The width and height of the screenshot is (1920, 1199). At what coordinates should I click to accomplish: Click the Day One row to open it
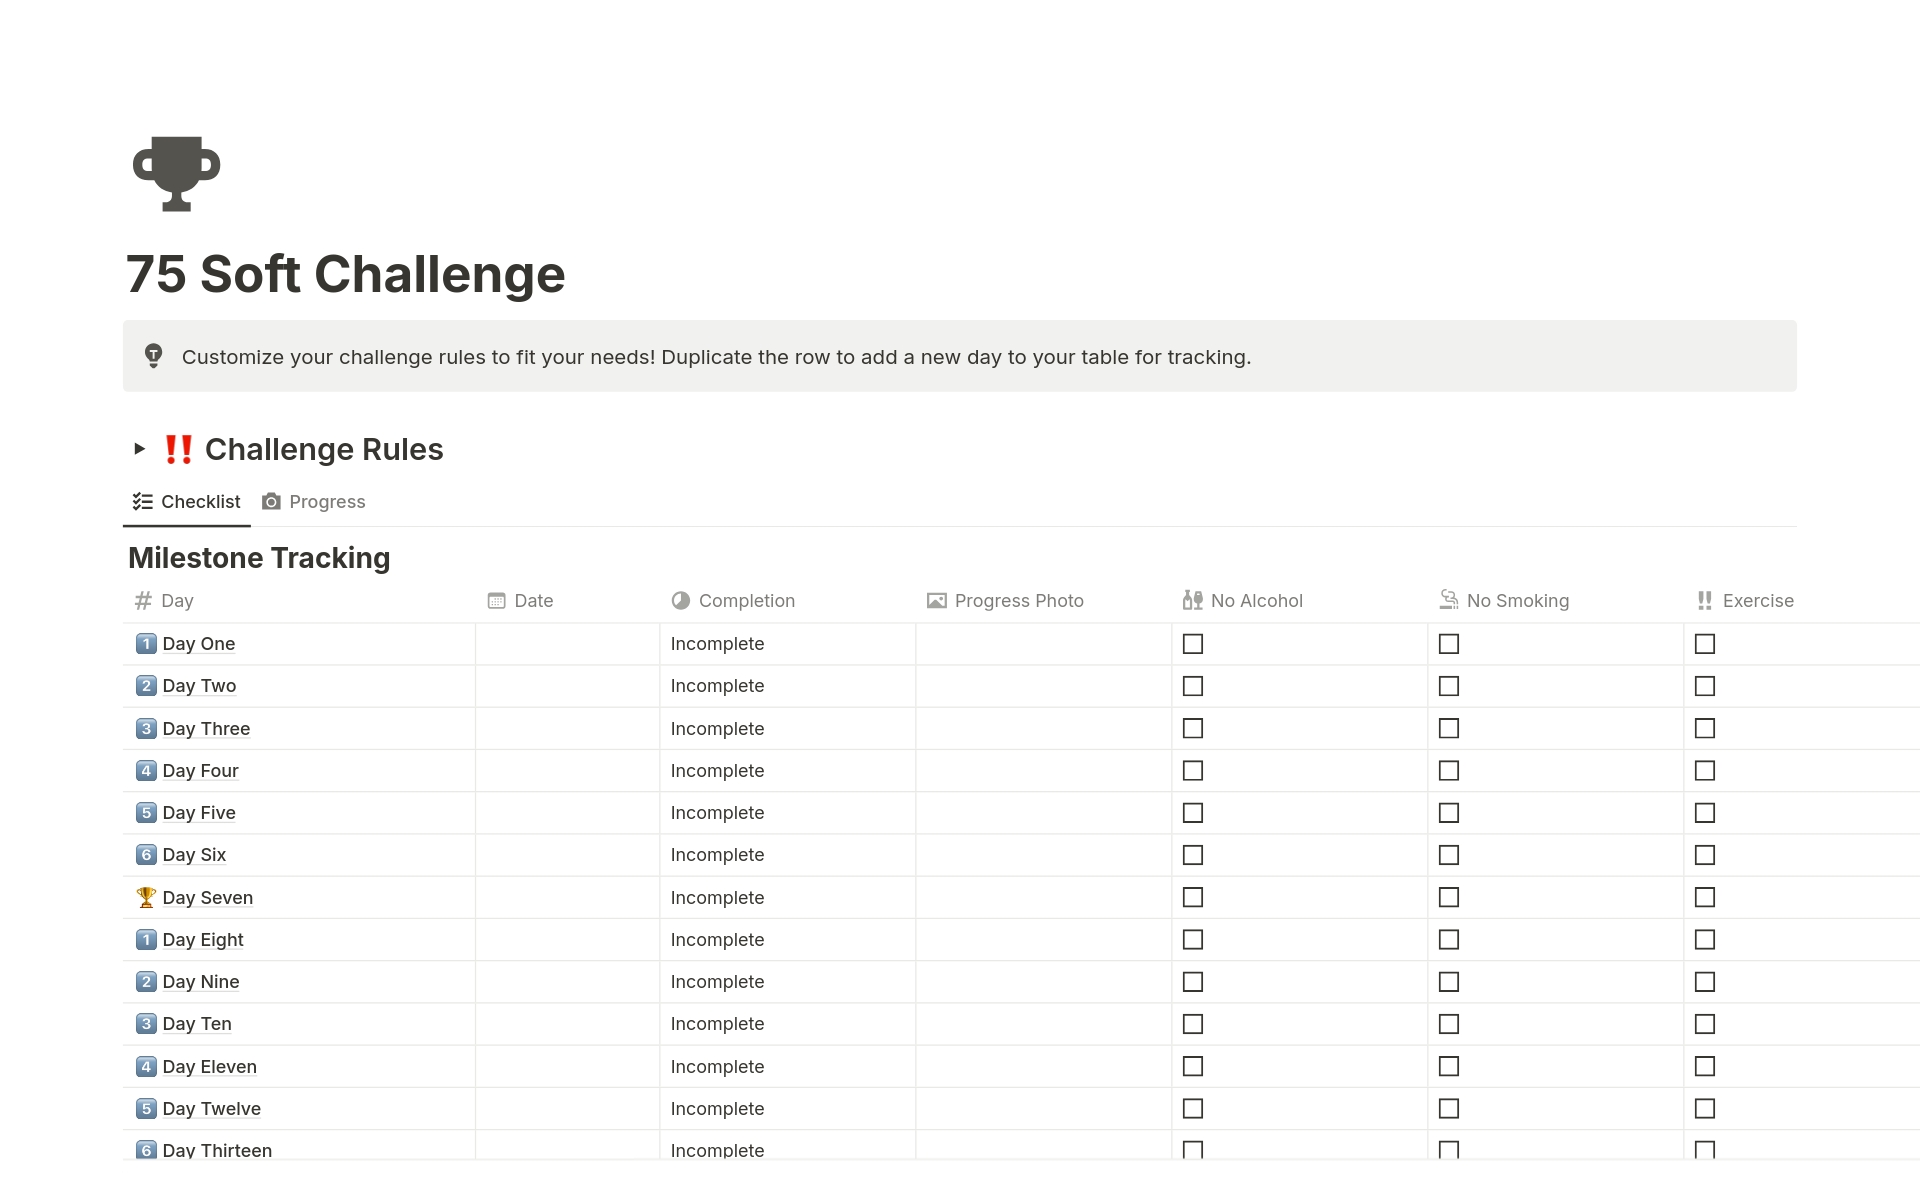point(199,642)
